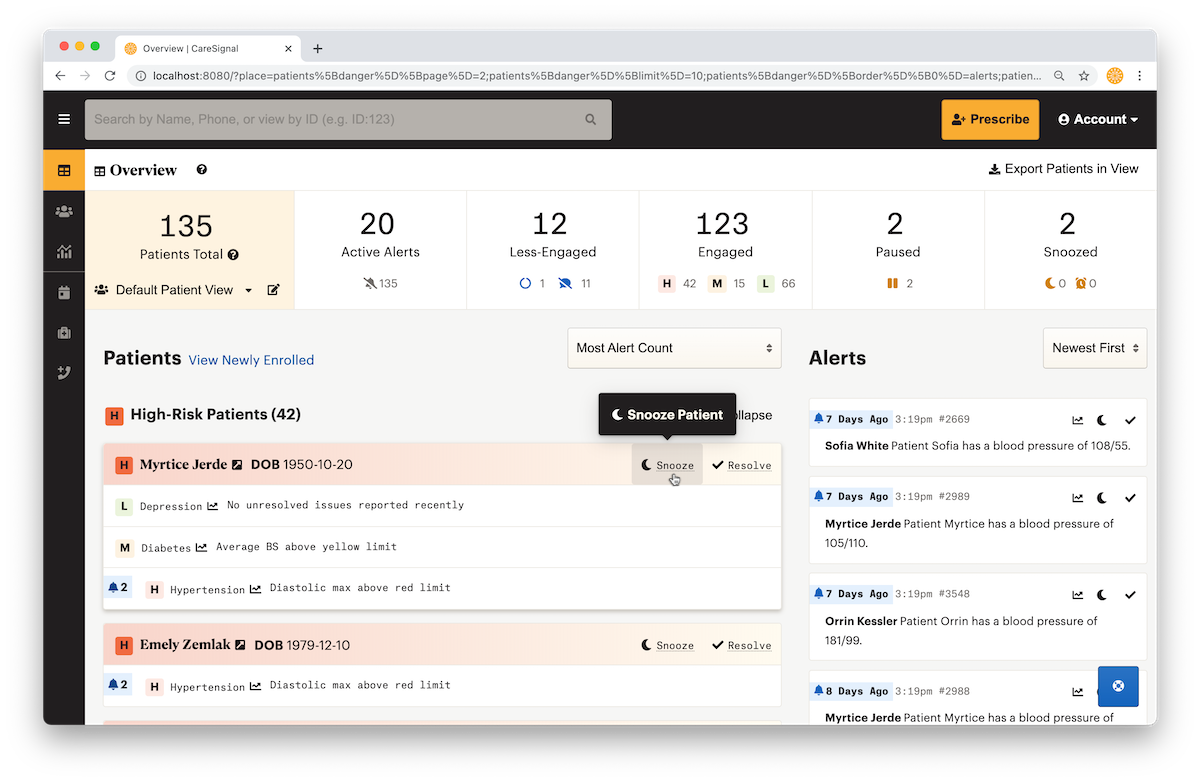Open the chart icon on alert #3548
The image size is (1200, 782).
tap(1078, 595)
